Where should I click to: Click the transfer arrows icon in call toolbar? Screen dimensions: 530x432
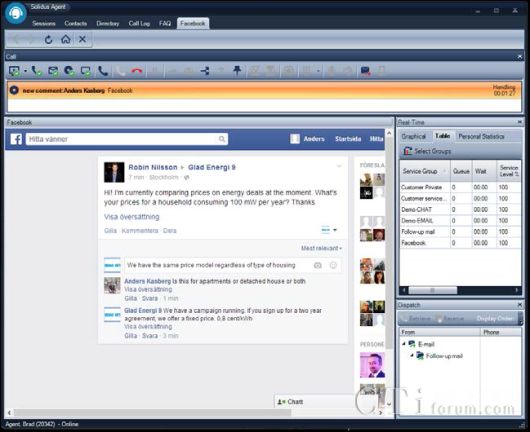point(205,71)
